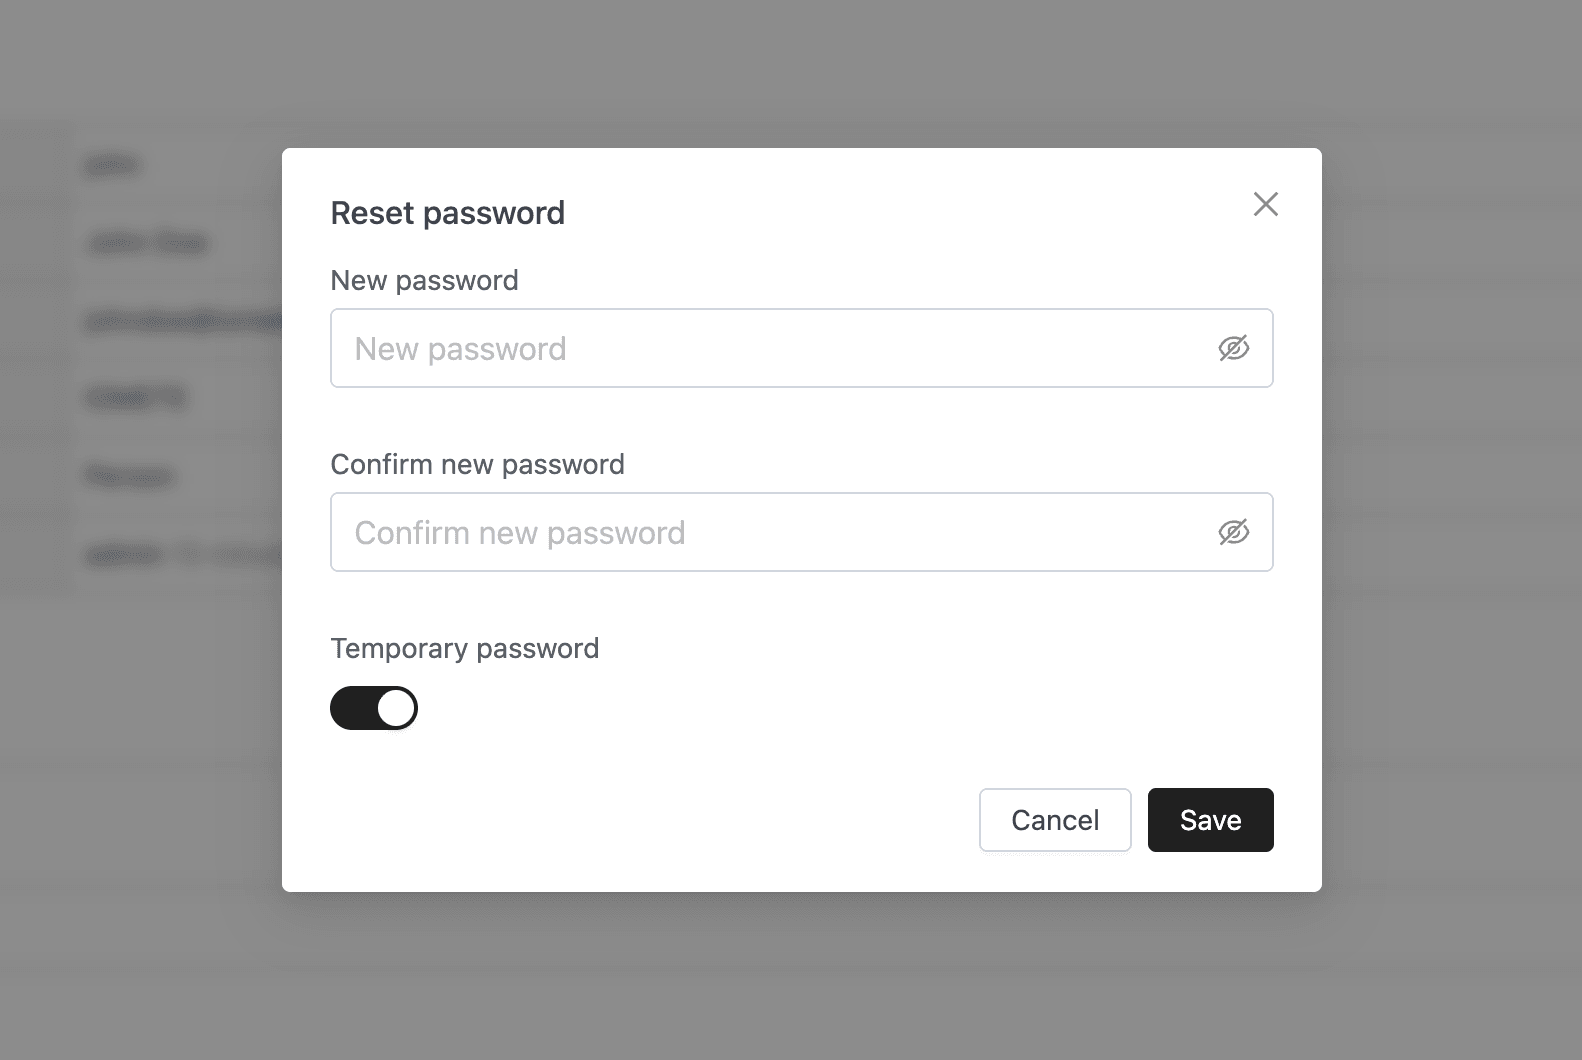Image resolution: width=1582 pixels, height=1060 pixels.
Task: Click the "Temporary password" label text
Action: click(x=464, y=648)
